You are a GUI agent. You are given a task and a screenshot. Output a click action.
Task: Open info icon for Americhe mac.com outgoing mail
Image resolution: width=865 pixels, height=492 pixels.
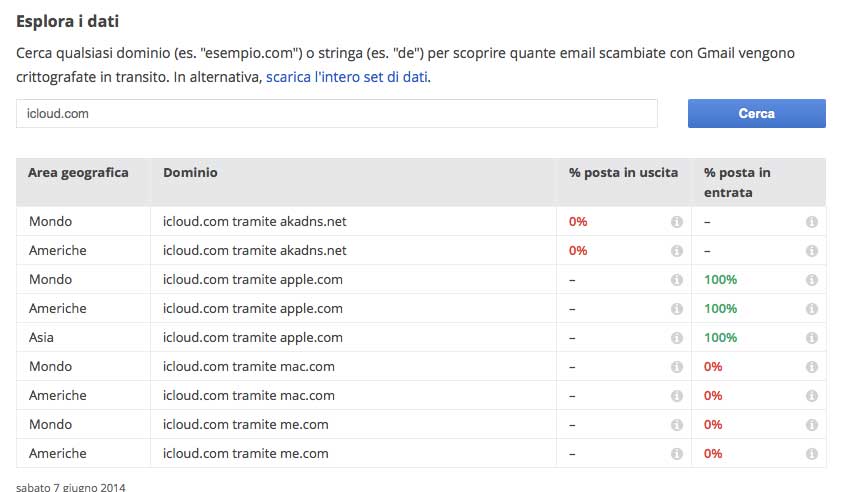tap(677, 396)
